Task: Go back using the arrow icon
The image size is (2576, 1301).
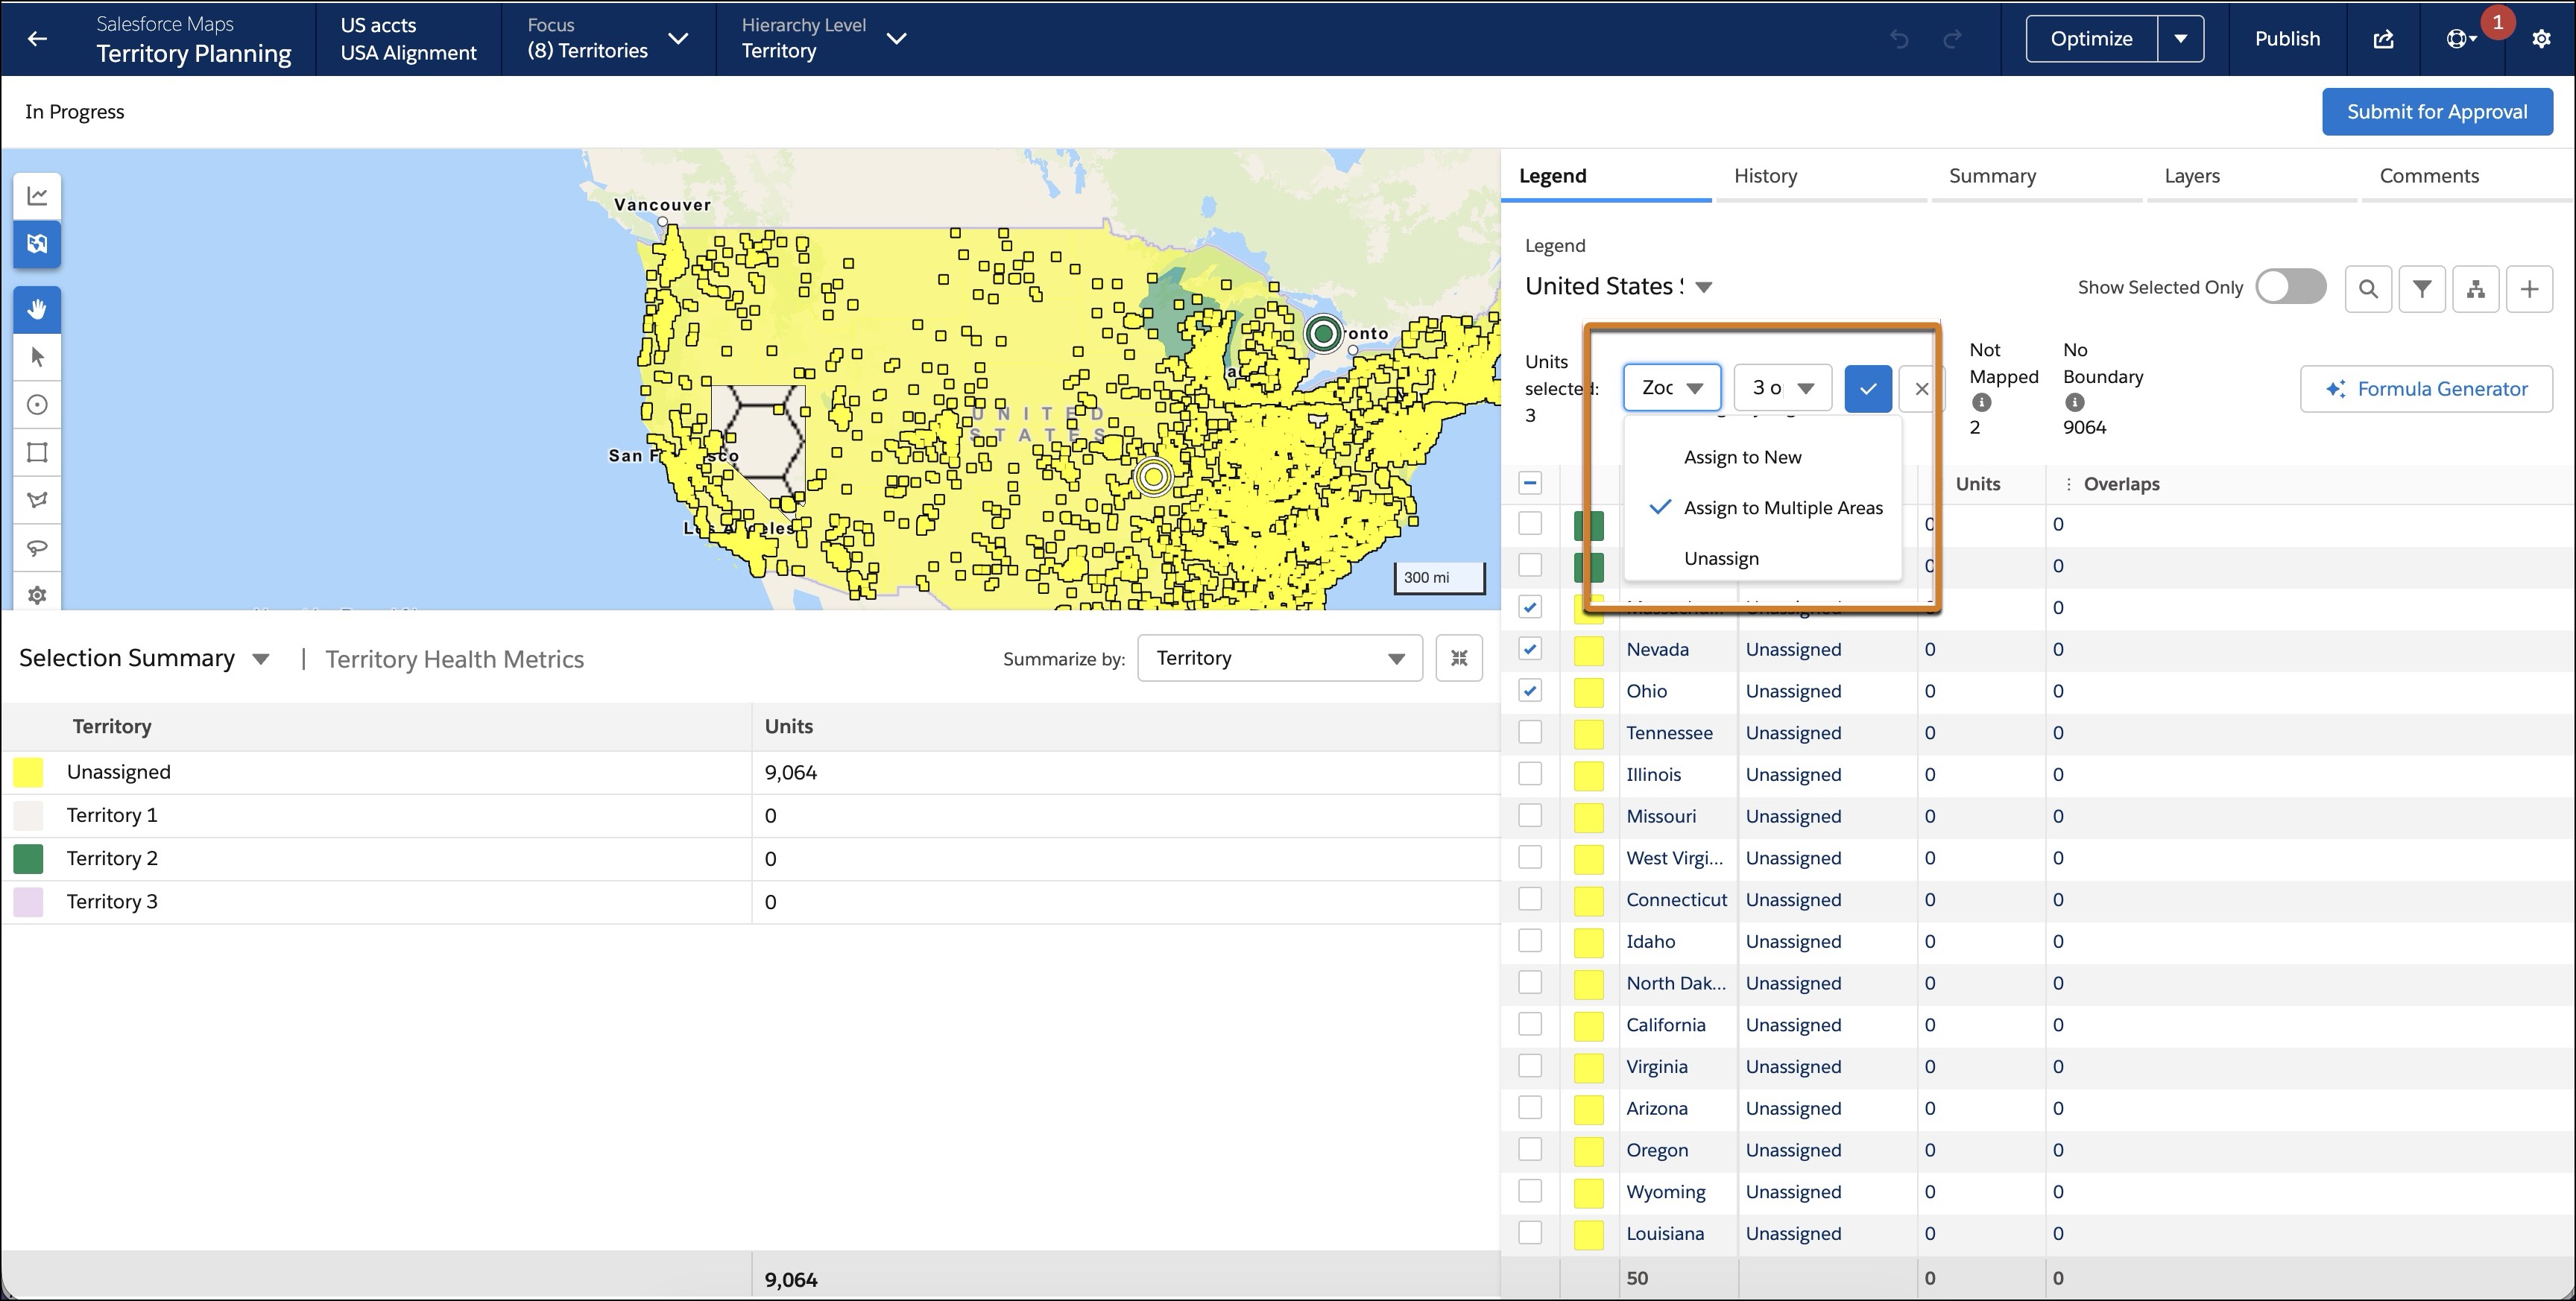Action: pos(37,38)
